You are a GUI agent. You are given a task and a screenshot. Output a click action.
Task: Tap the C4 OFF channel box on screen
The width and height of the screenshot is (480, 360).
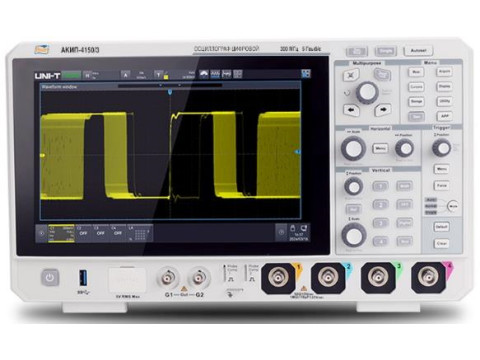118,233
